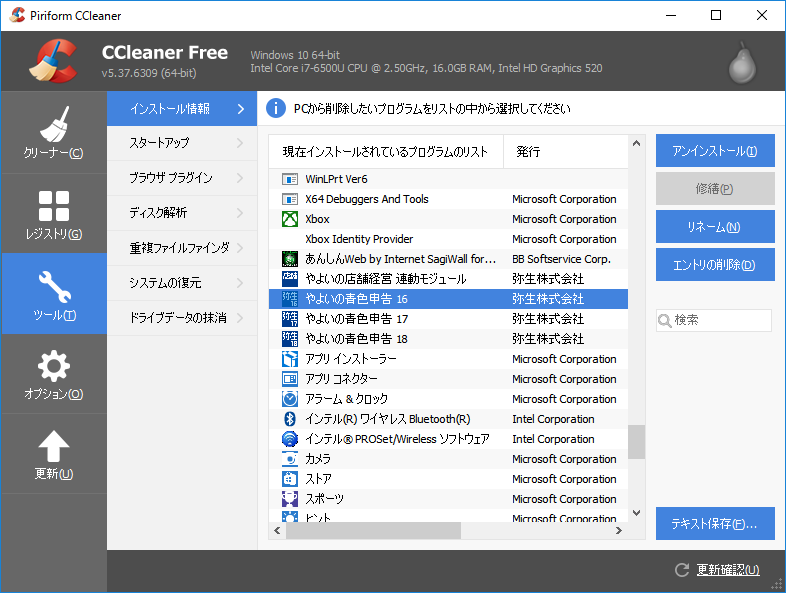Click the アンインストール(I) button

click(715, 150)
